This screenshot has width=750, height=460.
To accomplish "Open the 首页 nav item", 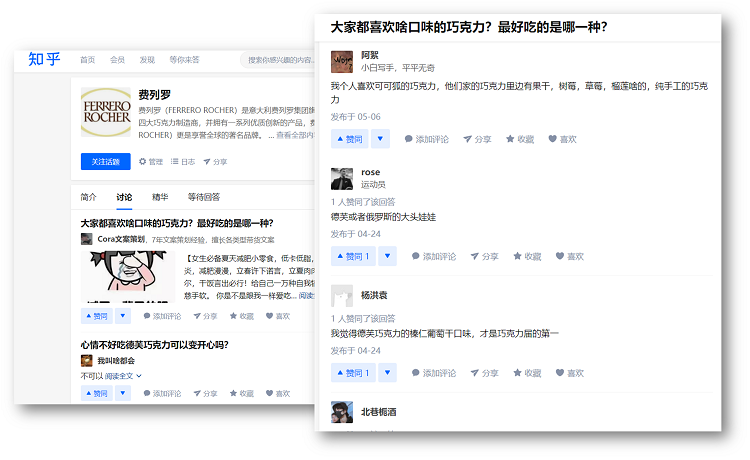I will point(88,60).
